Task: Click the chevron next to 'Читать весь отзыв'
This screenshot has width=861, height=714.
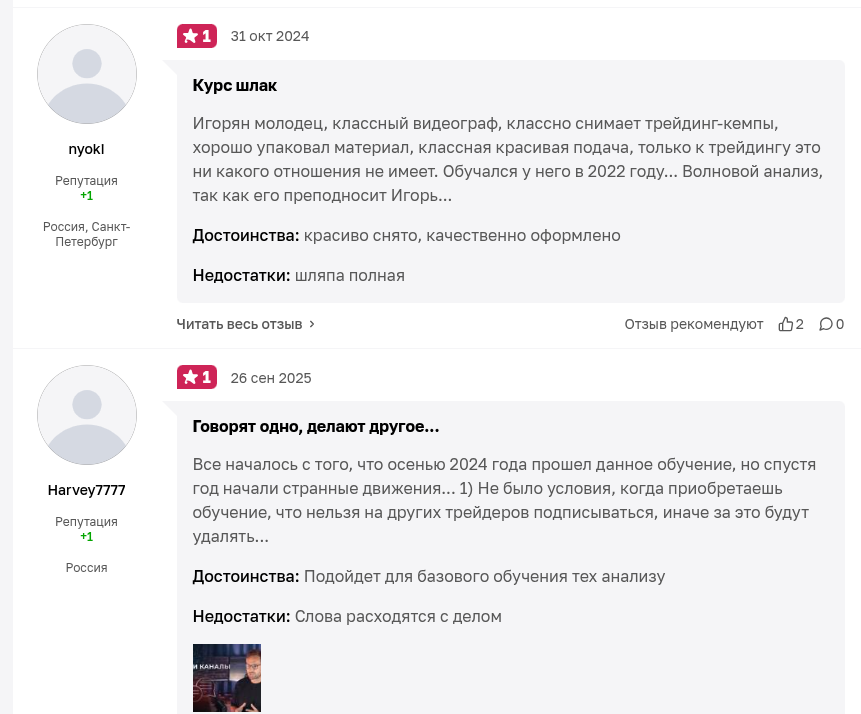Action: click(x=312, y=324)
